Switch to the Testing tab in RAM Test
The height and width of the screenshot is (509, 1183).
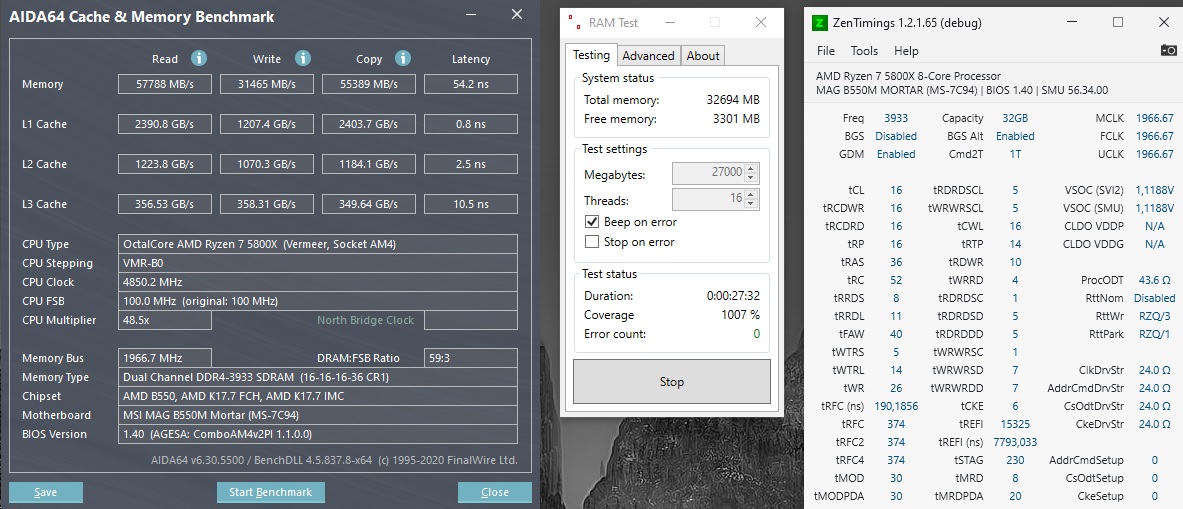(x=591, y=55)
